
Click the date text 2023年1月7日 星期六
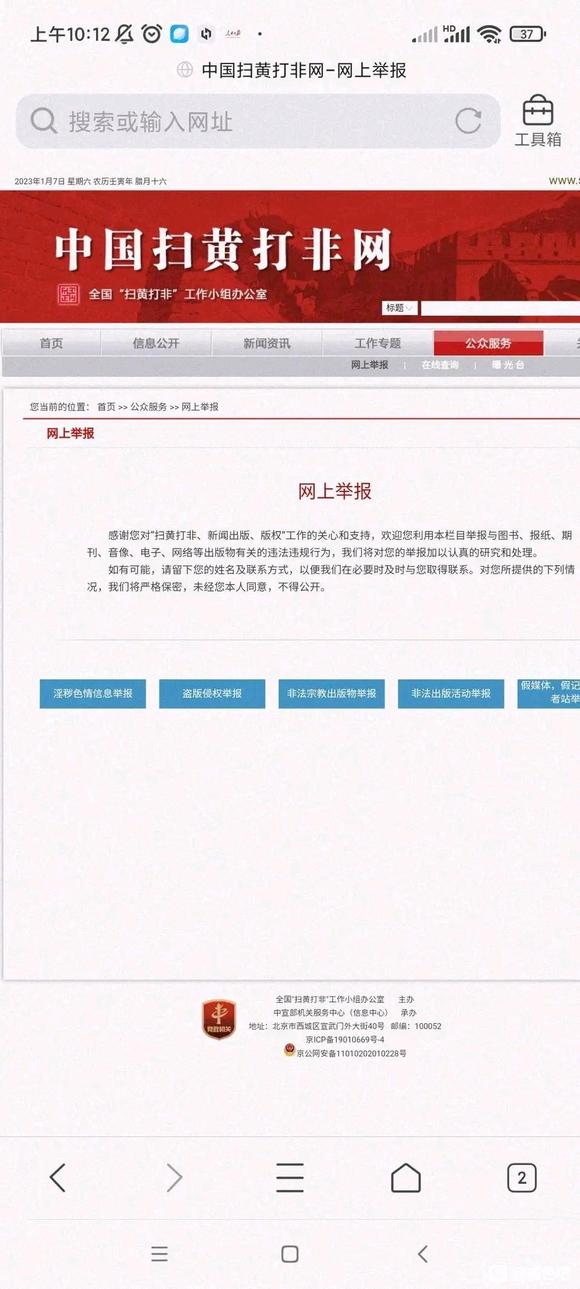coord(52,181)
